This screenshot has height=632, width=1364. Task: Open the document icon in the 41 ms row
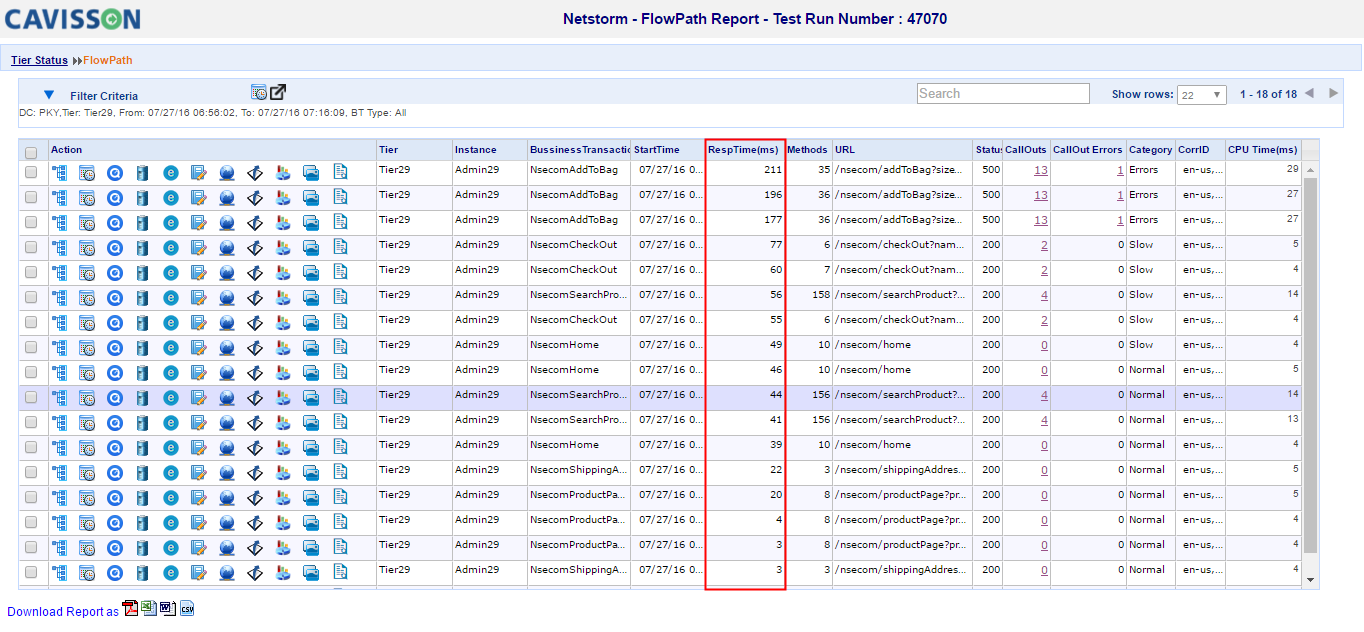pyautogui.click(x=340, y=422)
